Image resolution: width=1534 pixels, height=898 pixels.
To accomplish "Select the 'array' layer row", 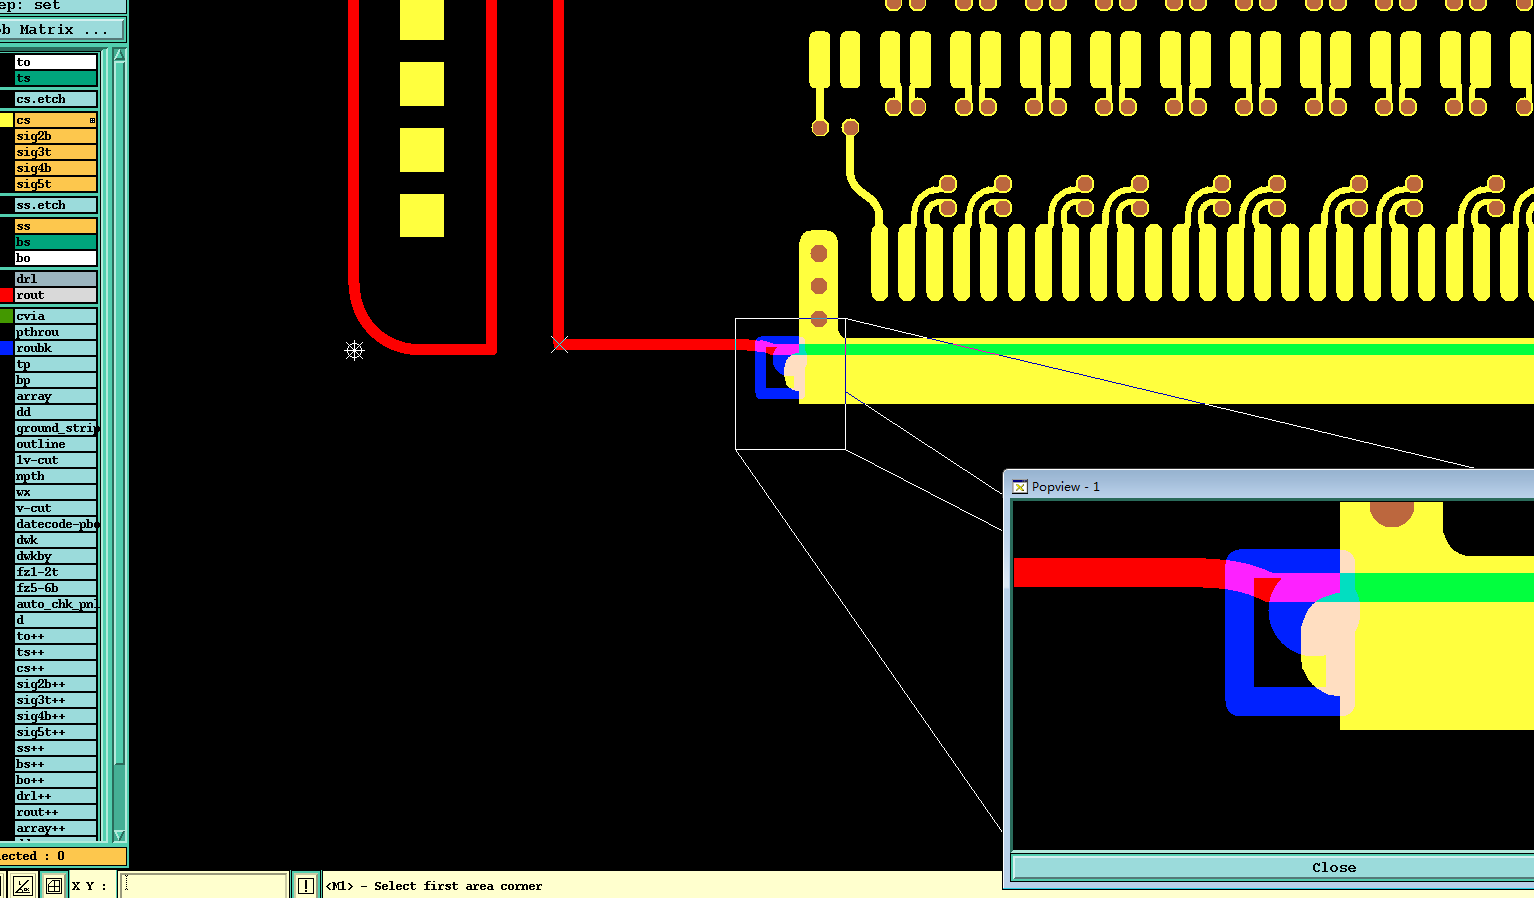I will point(56,396).
